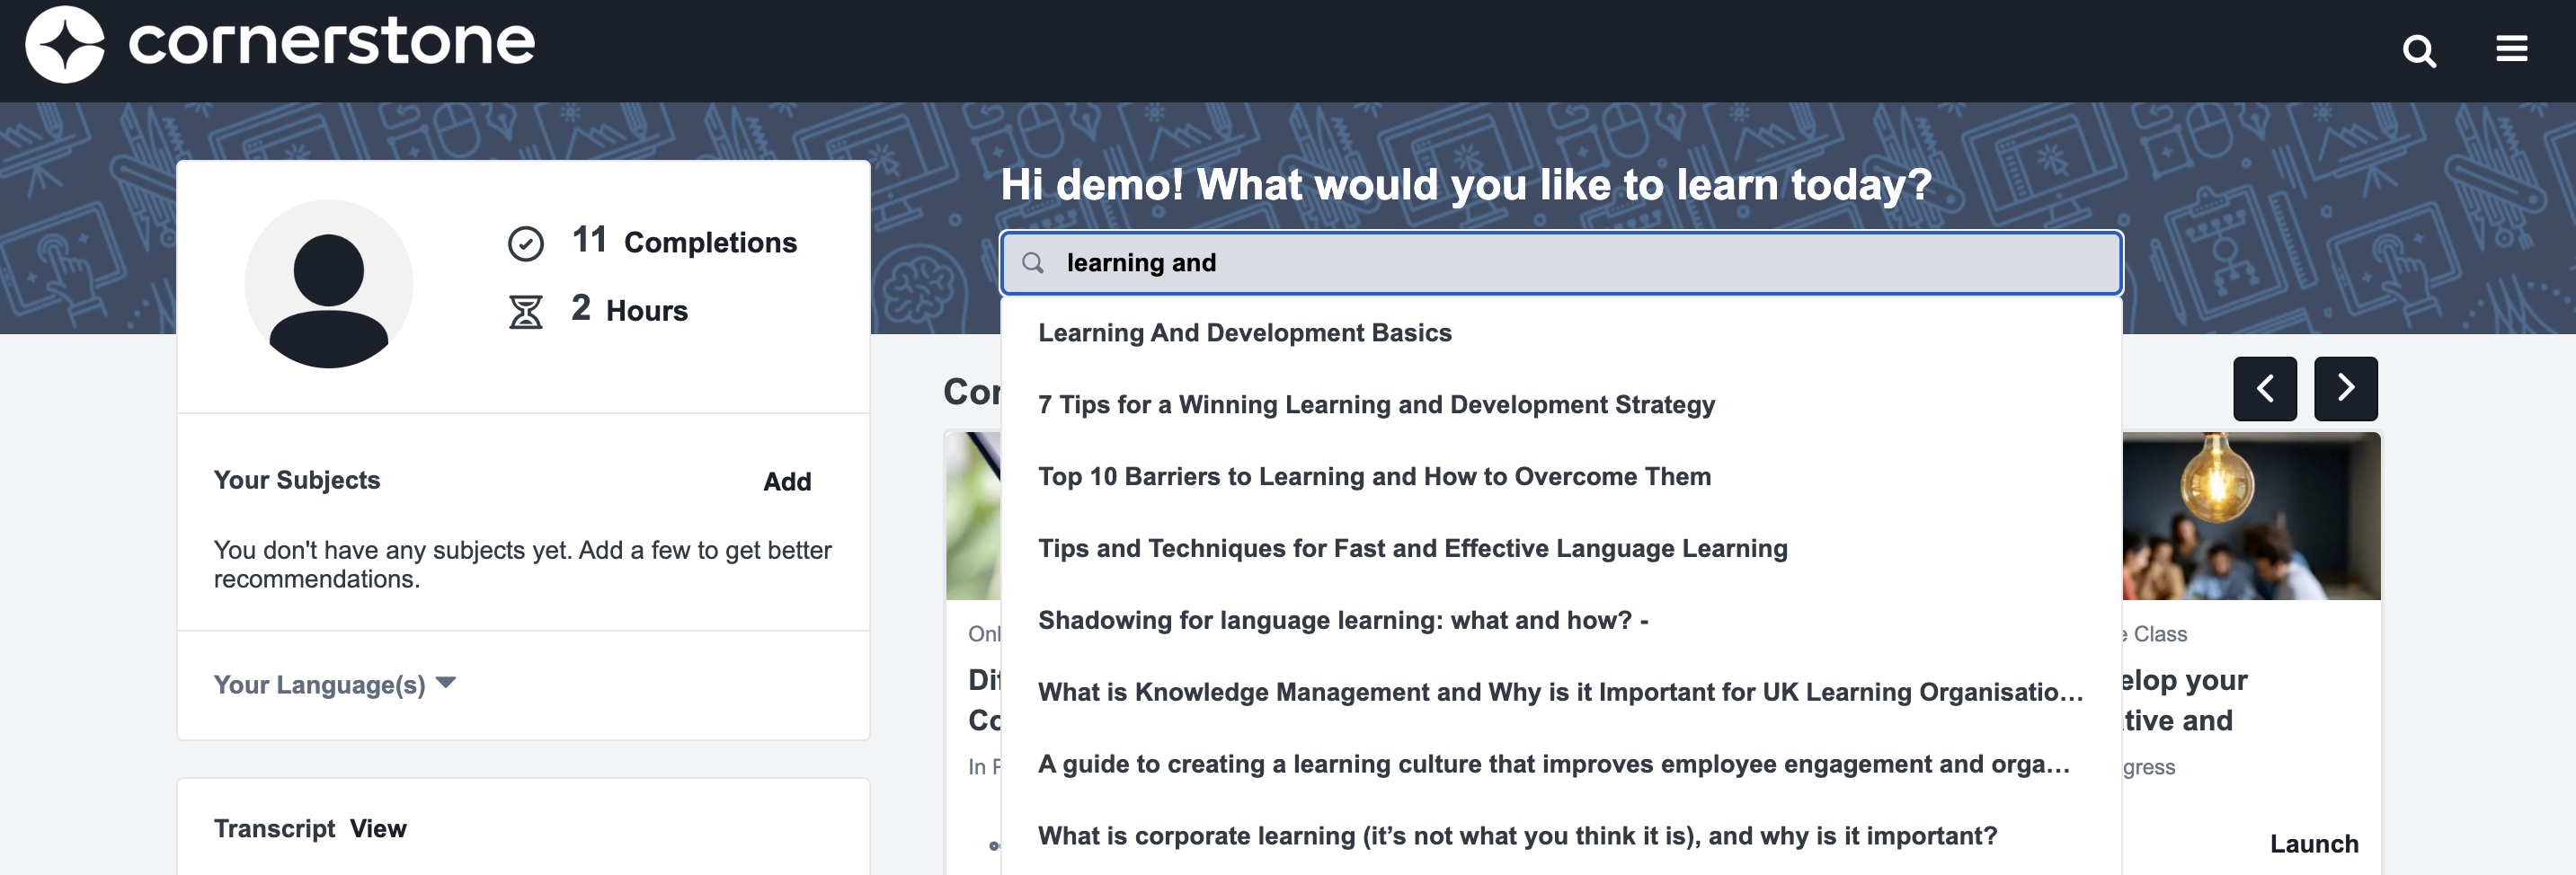Image resolution: width=2576 pixels, height=875 pixels.
Task: Open the hamburger navigation menu
Action: tap(2511, 48)
